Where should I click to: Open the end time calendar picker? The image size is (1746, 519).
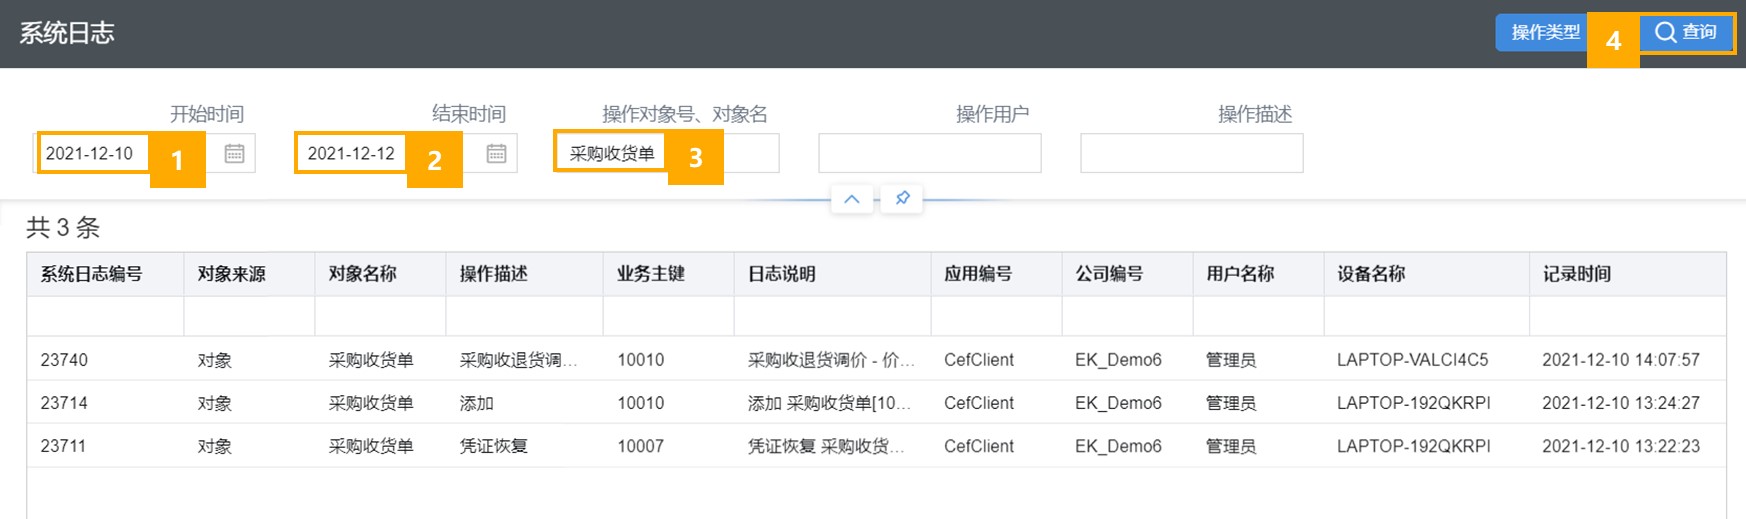tap(496, 153)
